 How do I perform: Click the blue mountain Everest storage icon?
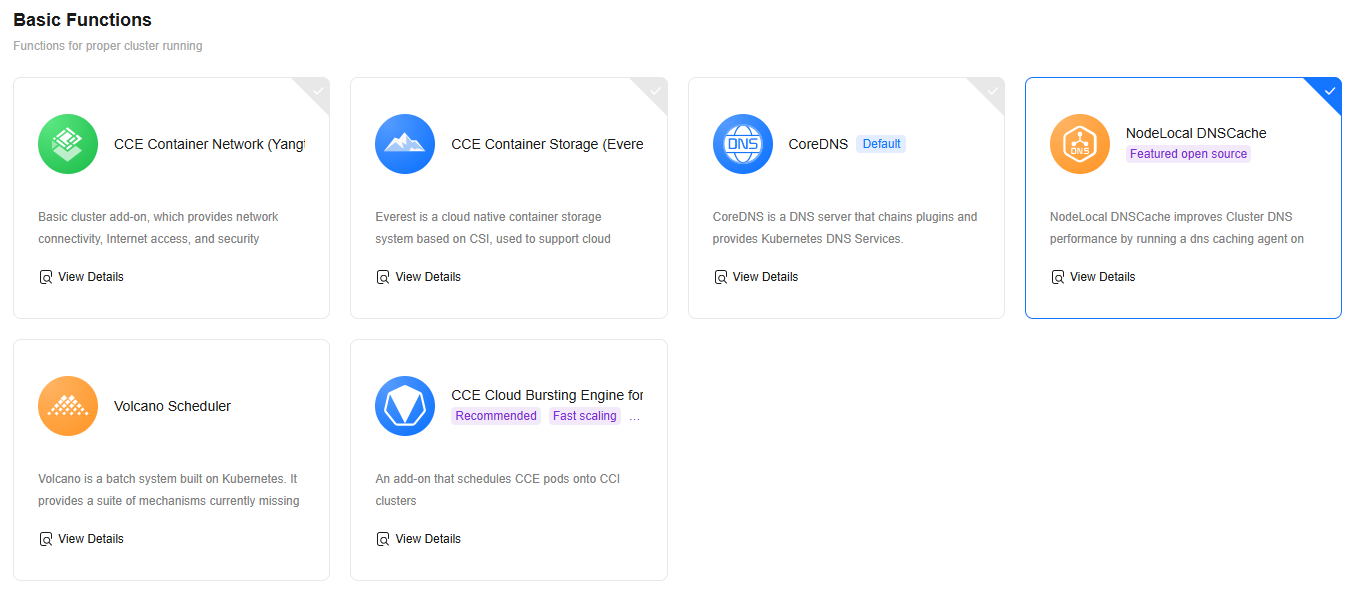[405, 144]
